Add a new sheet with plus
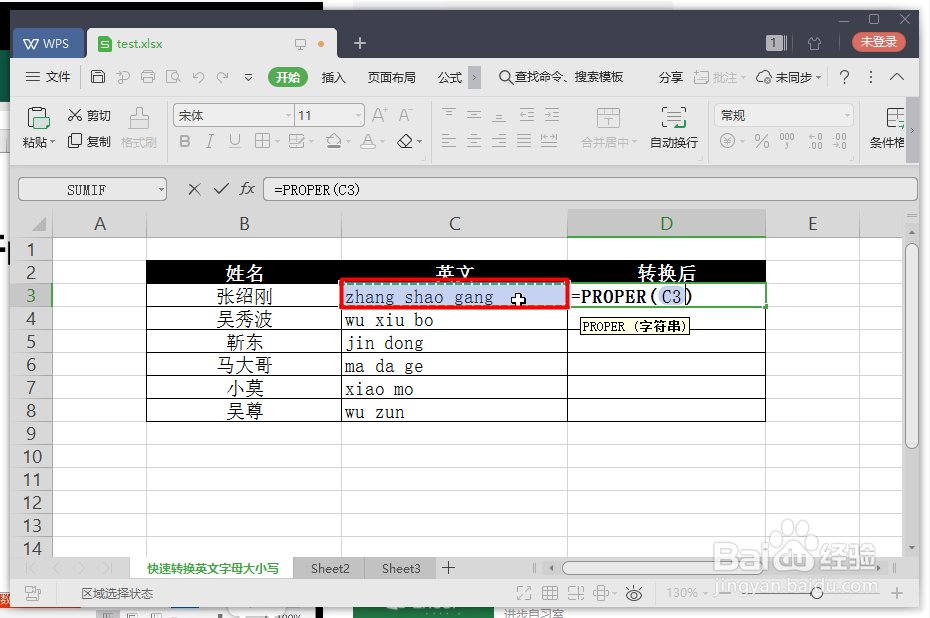930x618 pixels. tap(449, 568)
